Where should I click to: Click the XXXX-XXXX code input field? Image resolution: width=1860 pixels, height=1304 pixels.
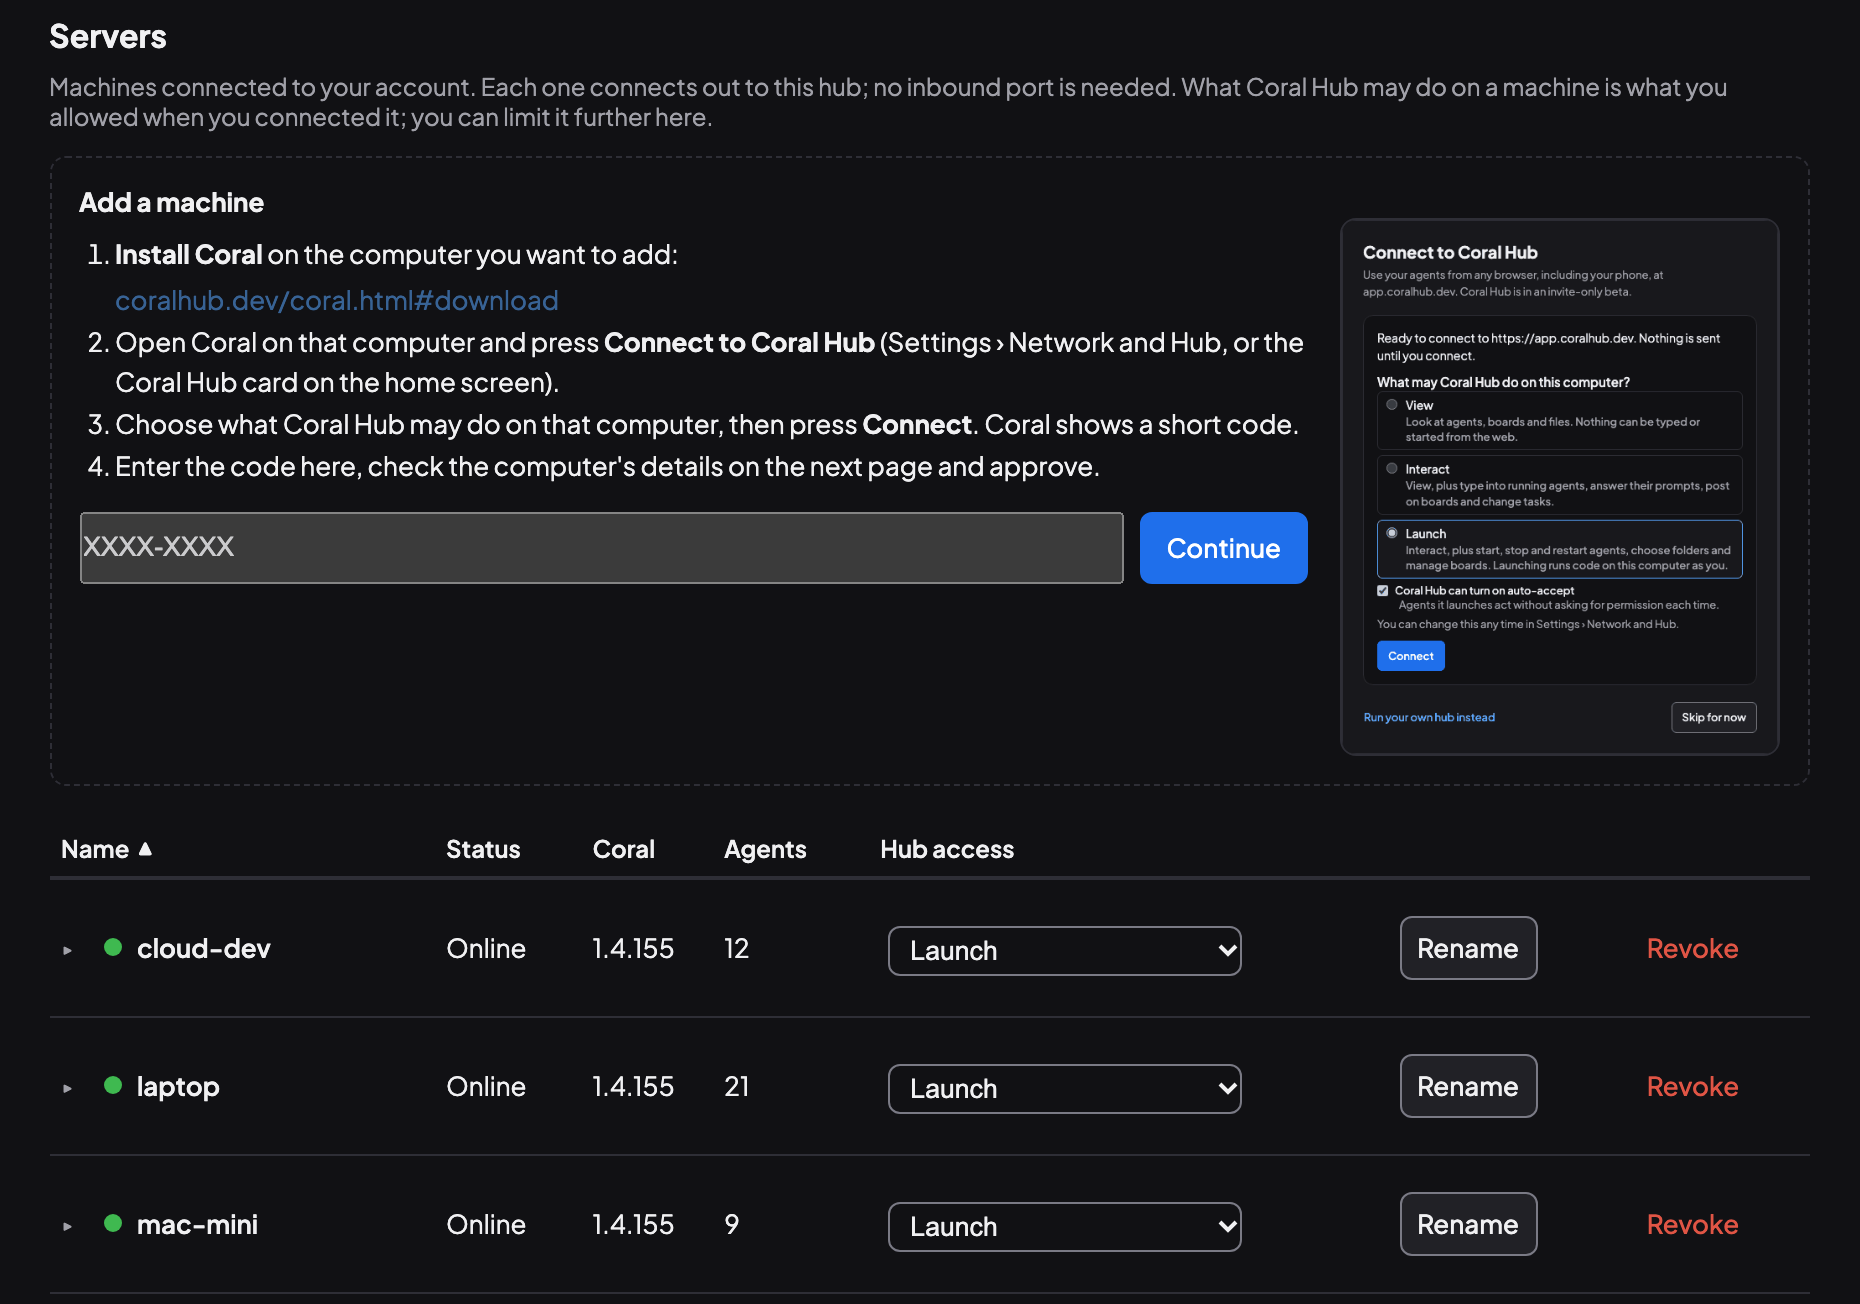point(601,548)
